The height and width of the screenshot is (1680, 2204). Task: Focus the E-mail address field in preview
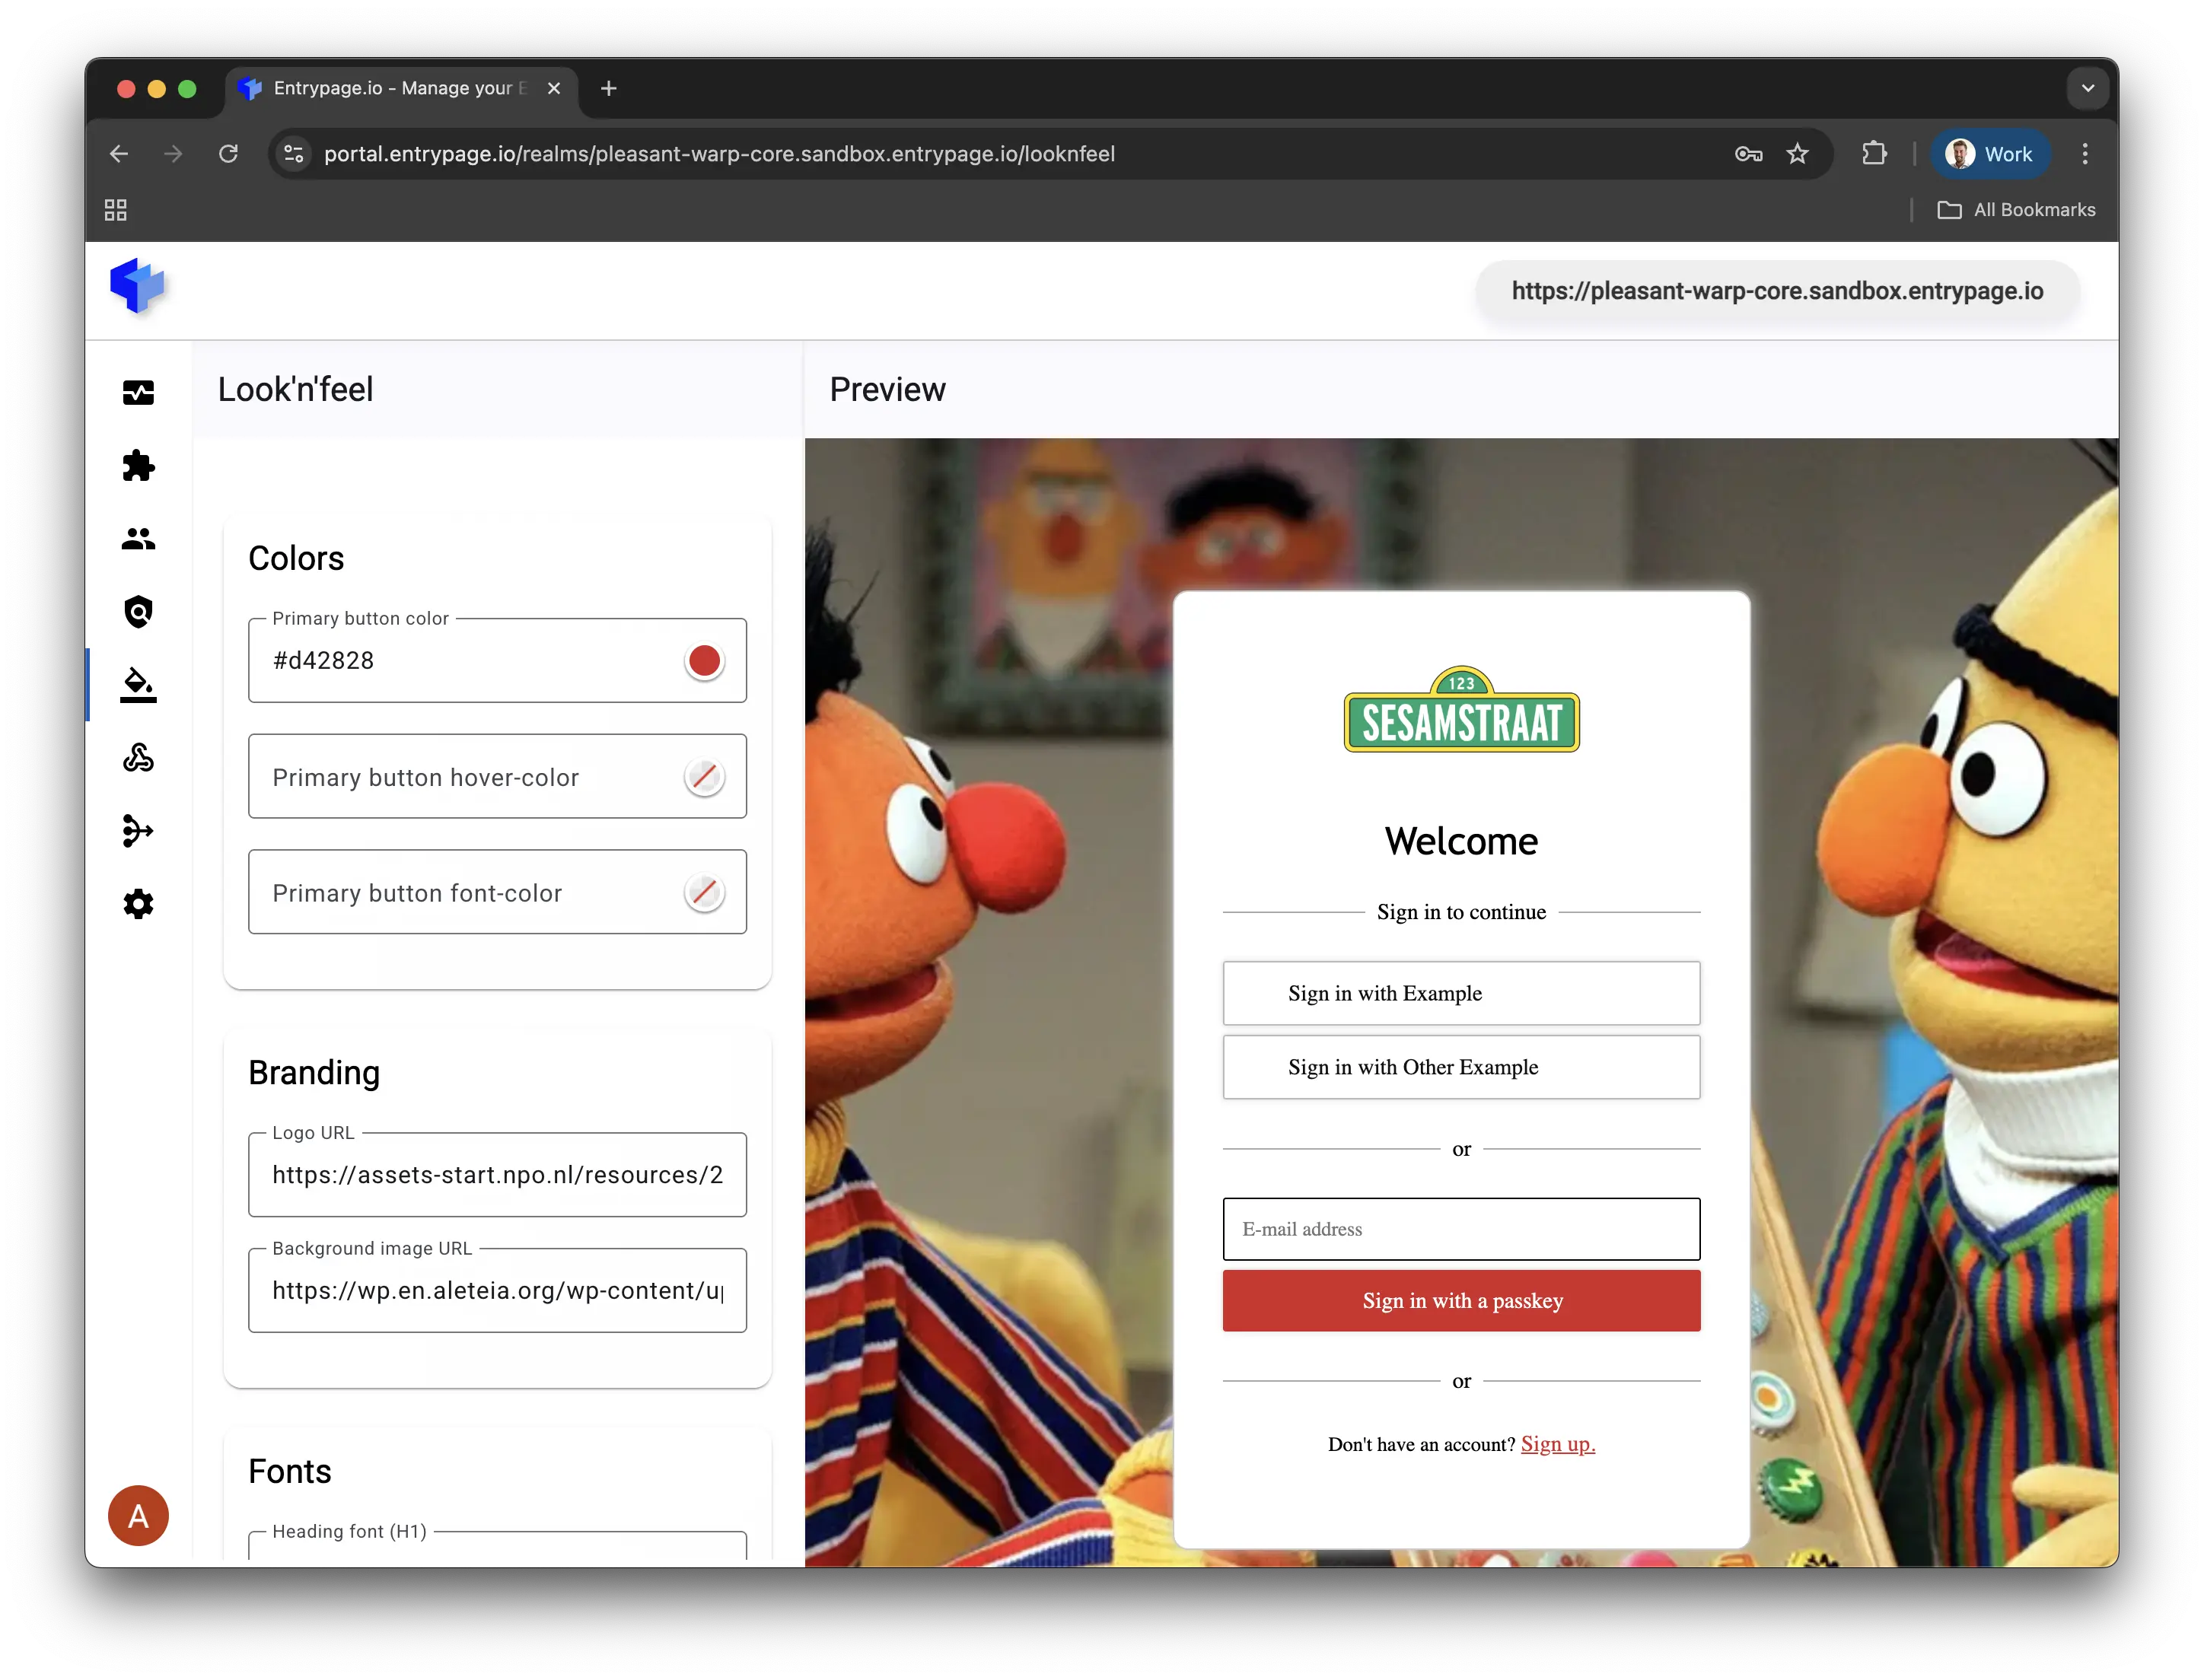(x=1461, y=1230)
